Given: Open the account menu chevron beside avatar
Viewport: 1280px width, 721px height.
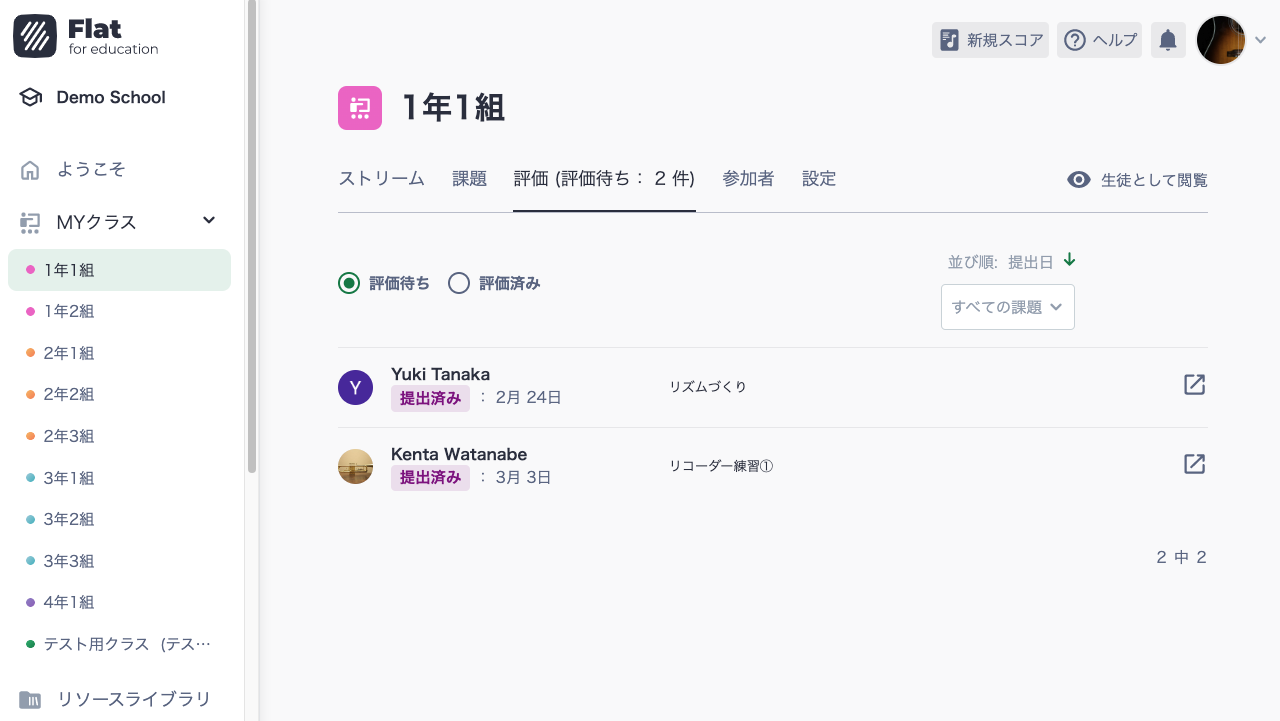Looking at the screenshot, I should pyautogui.click(x=1260, y=40).
